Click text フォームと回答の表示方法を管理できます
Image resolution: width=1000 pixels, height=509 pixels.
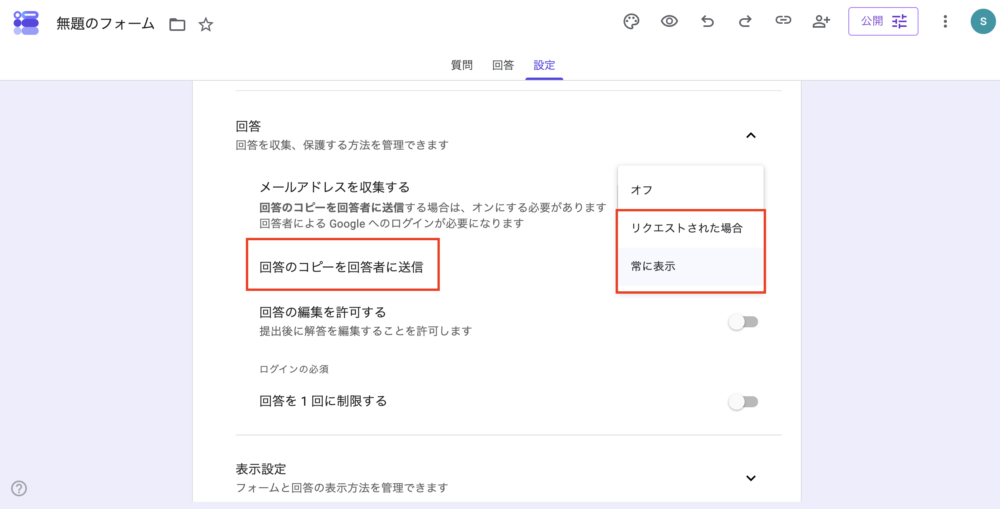pyautogui.click(x=342, y=488)
